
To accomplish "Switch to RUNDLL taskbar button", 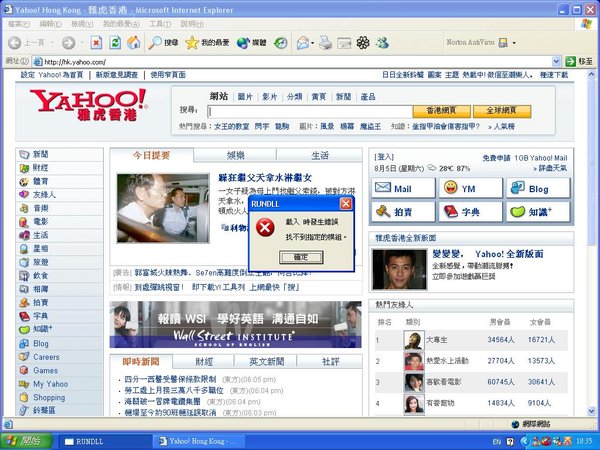I will (x=105, y=441).
